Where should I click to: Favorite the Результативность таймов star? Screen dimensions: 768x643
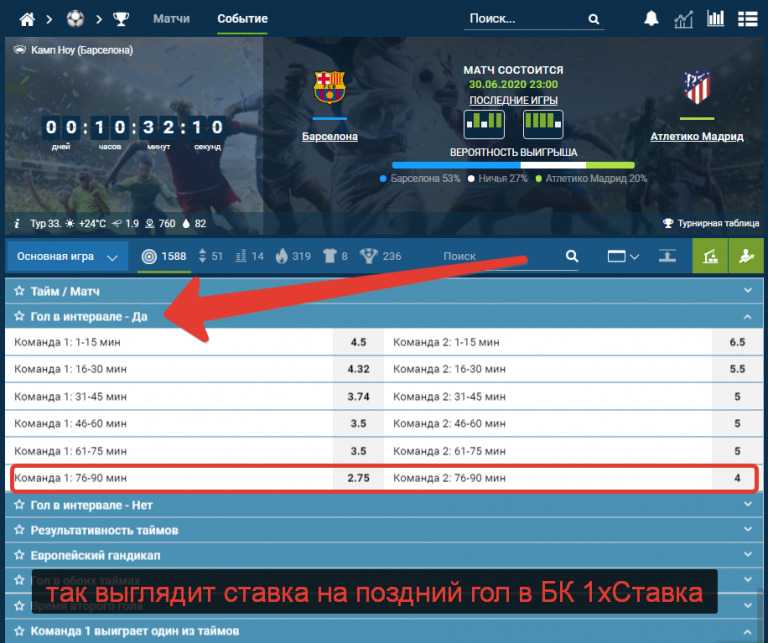click(19, 529)
